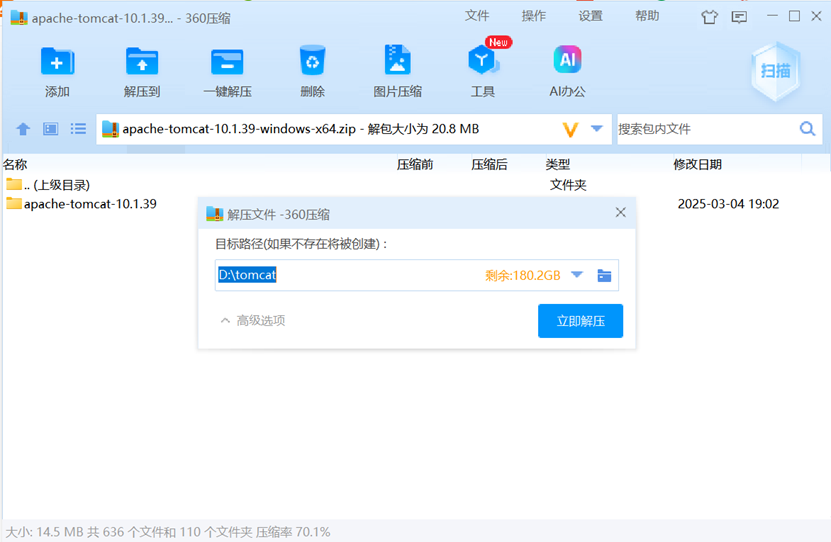Click the 立即解压 button

click(x=580, y=321)
